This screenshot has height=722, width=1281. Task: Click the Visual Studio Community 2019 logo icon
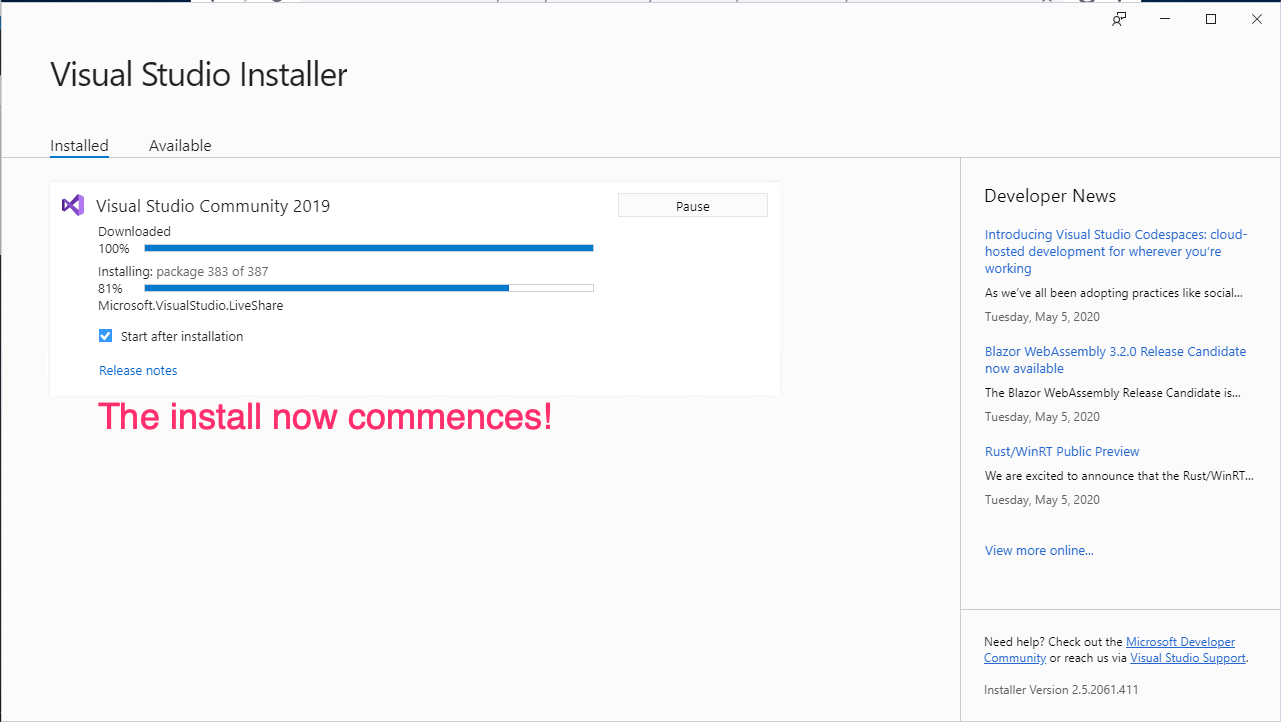[x=72, y=205]
